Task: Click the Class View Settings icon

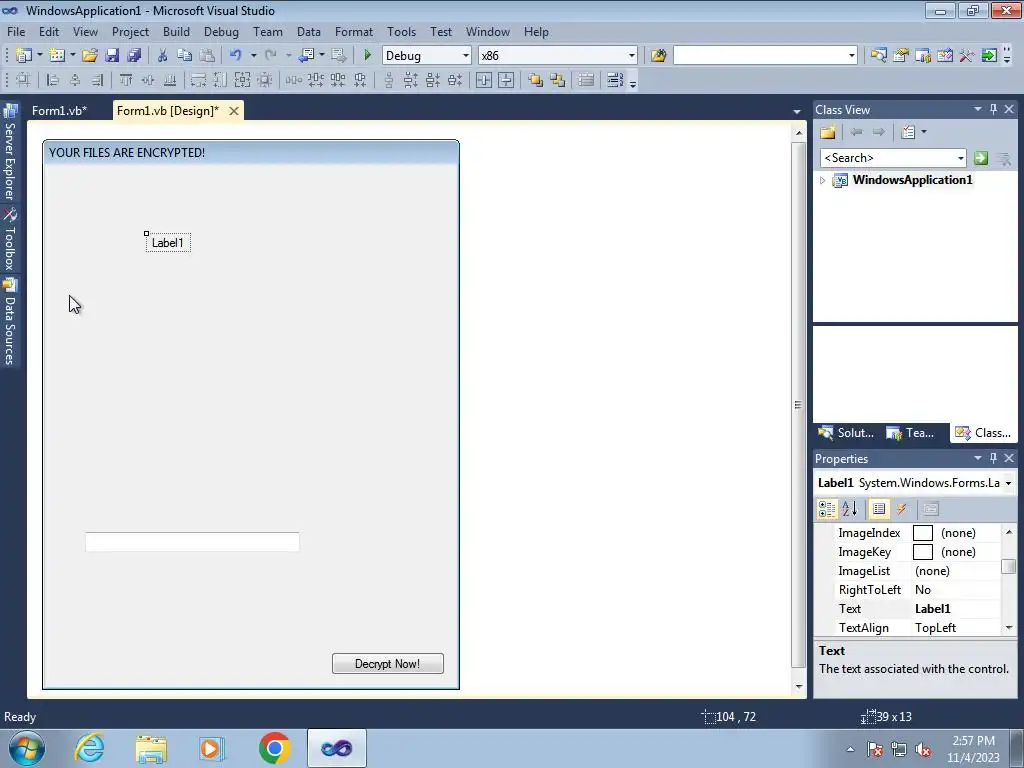Action: tap(908, 132)
